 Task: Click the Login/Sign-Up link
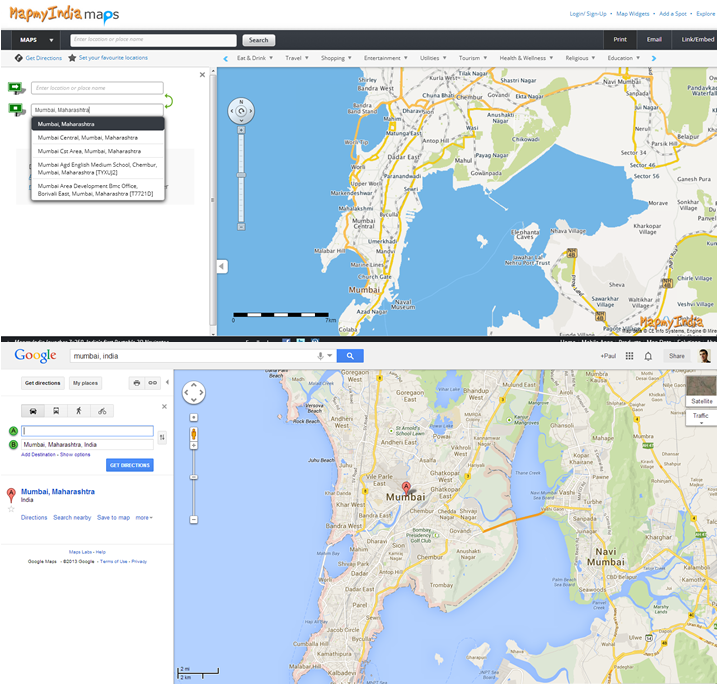coord(588,14)
